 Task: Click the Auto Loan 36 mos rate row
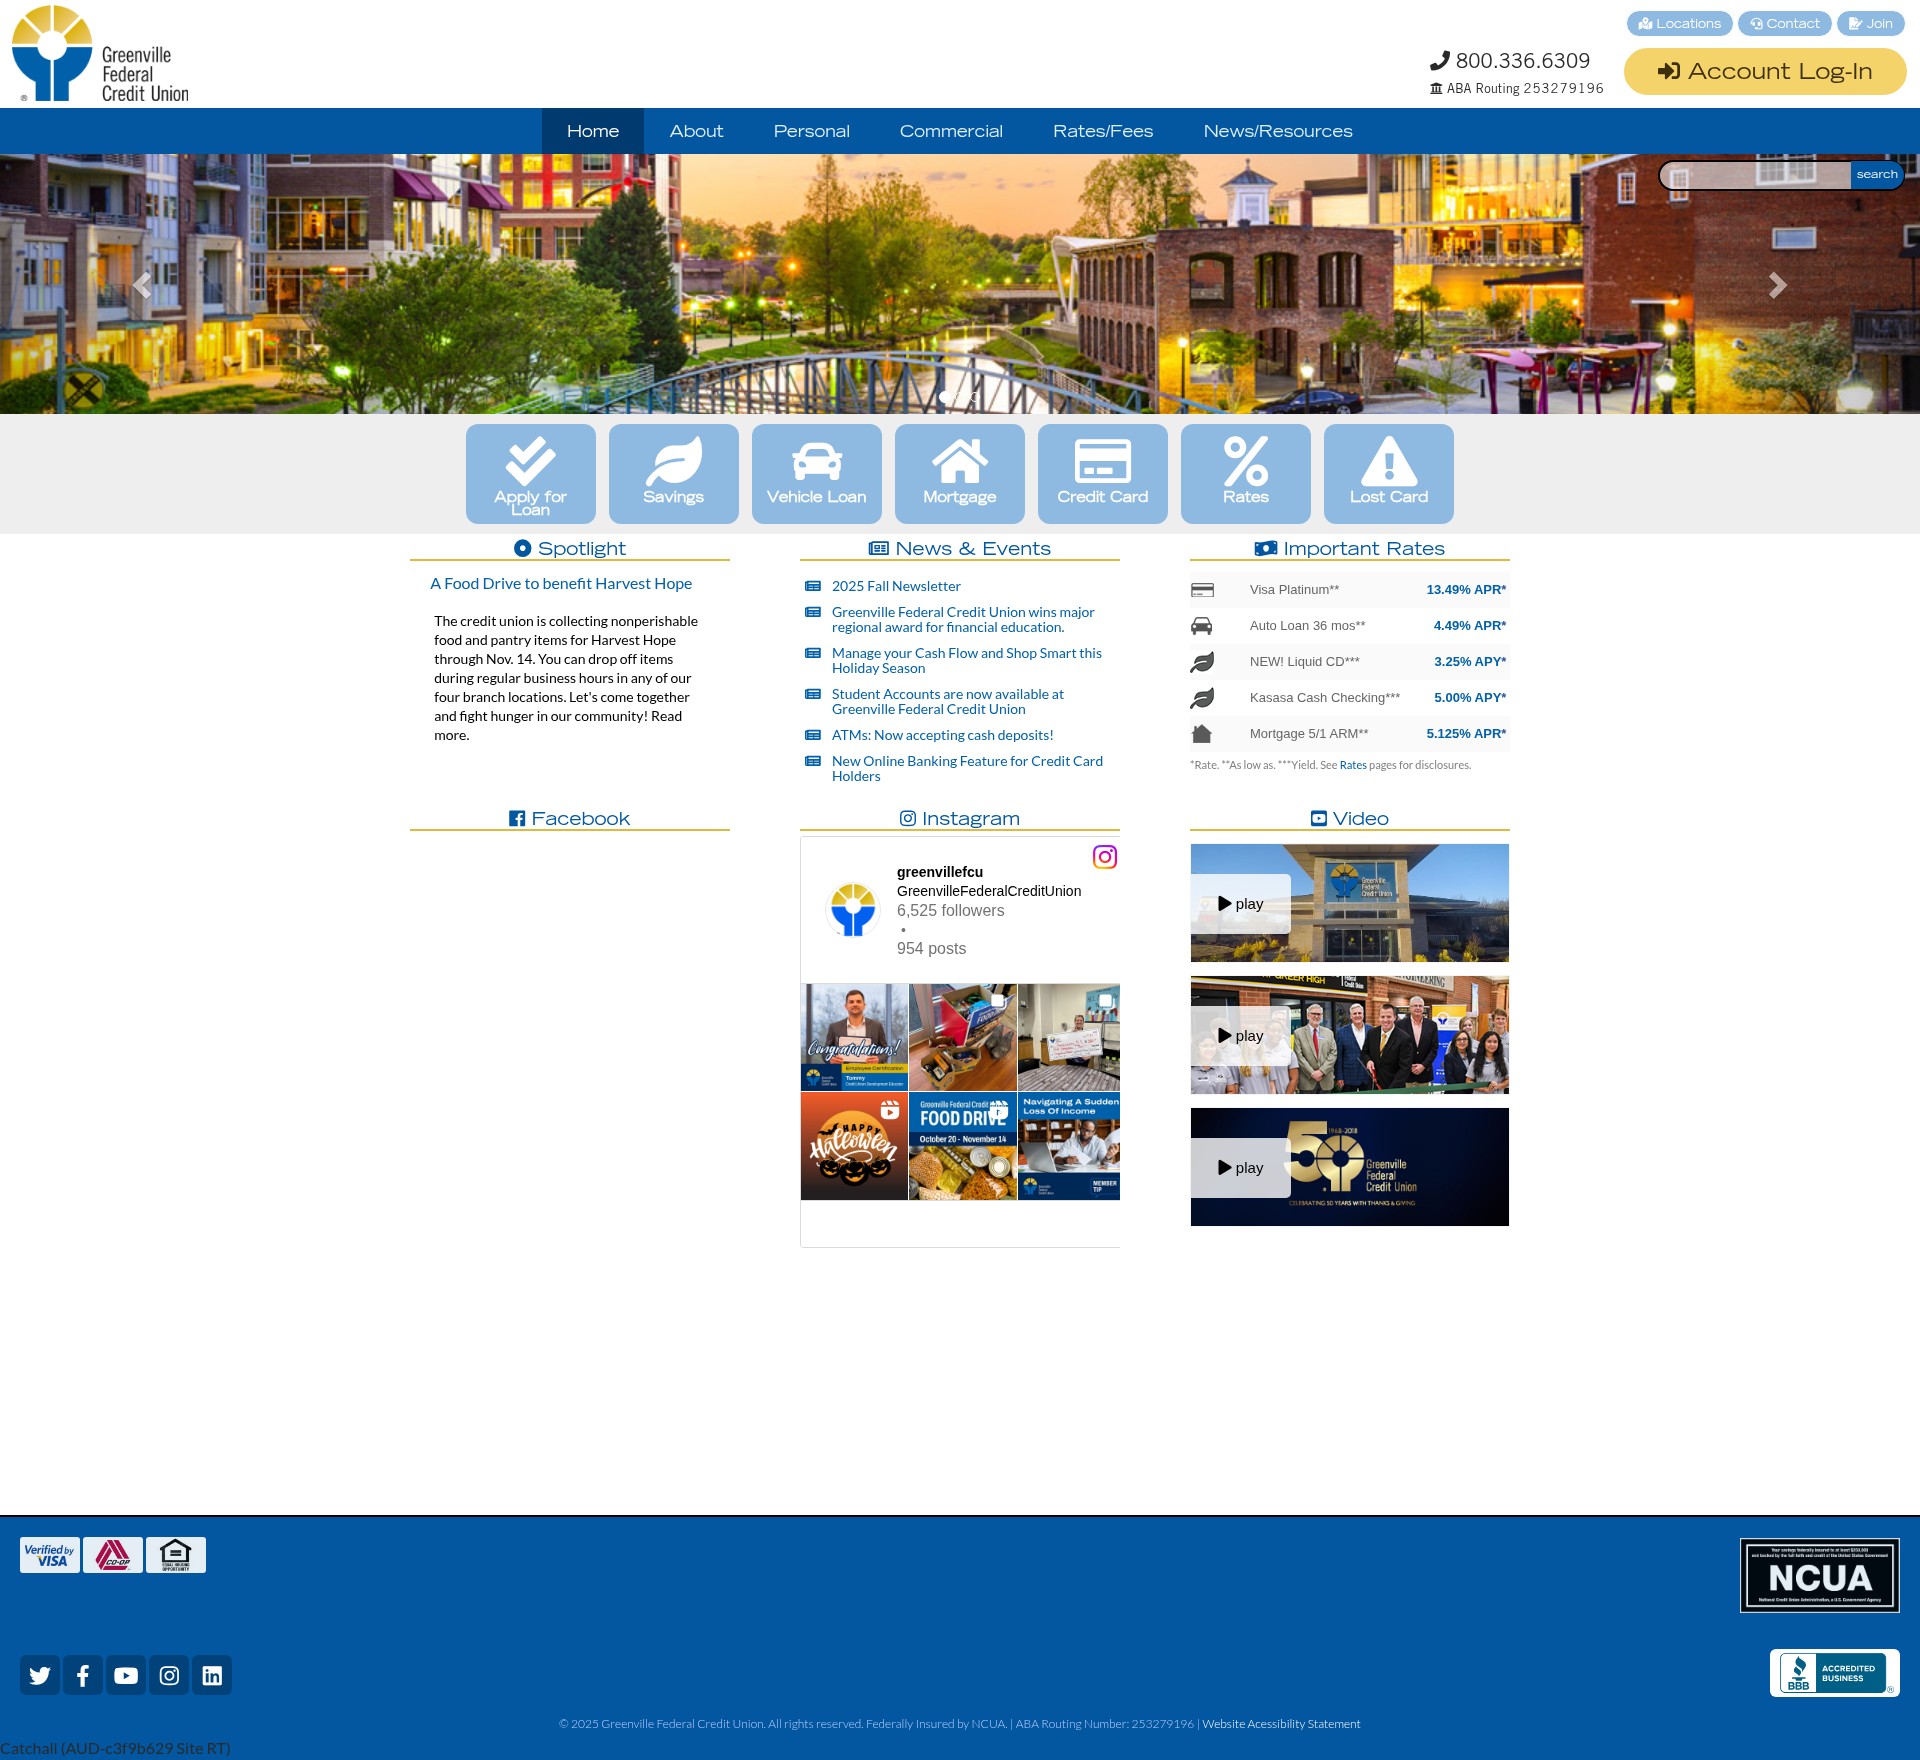click(x=1349, y=626)
